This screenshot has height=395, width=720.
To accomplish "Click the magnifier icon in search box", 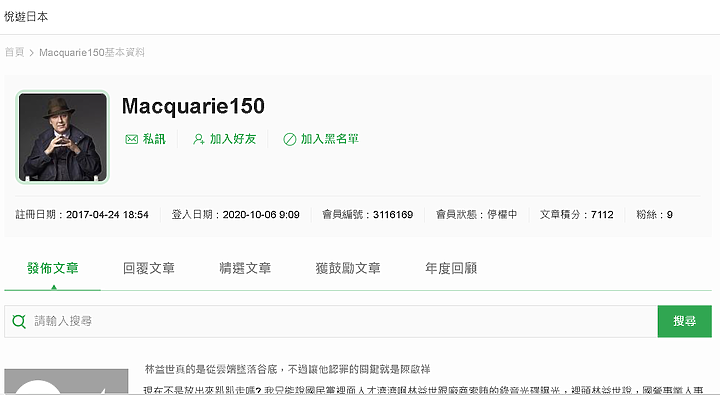I will tap(19, 321).
